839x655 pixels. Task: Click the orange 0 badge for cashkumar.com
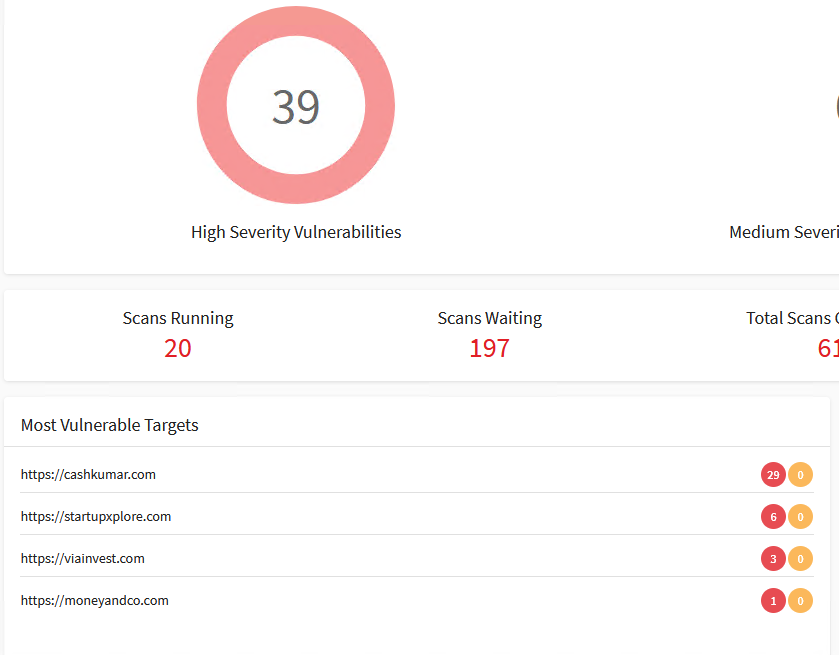tap(800, 475)
